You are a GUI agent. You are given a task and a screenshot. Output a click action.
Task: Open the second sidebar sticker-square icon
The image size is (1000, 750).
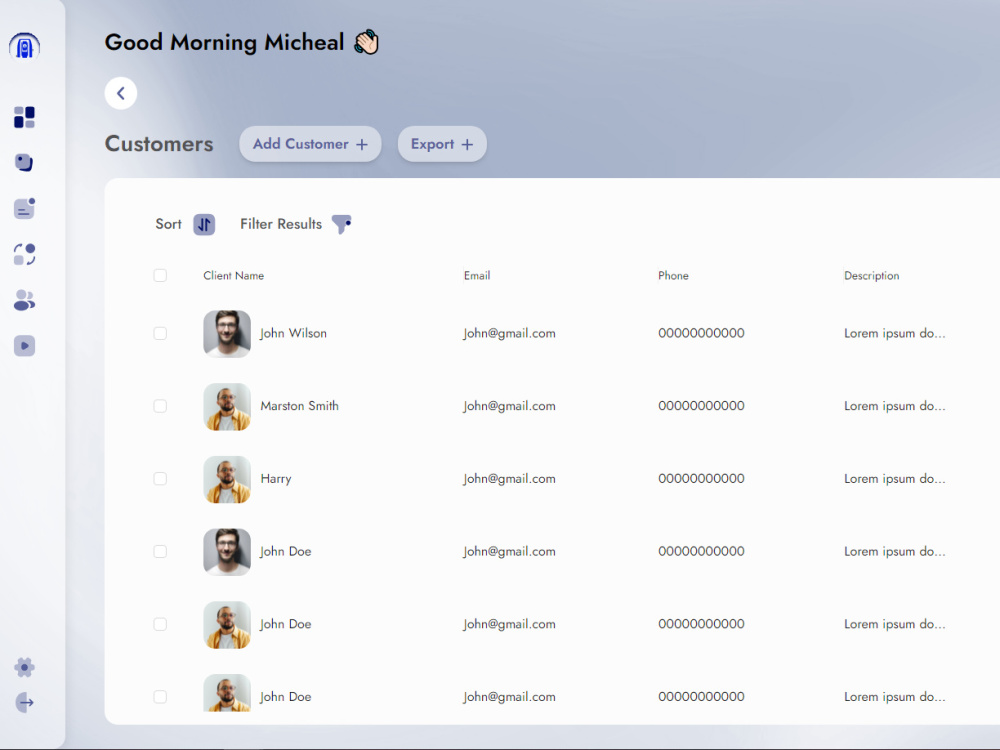(x=24, y=163)
